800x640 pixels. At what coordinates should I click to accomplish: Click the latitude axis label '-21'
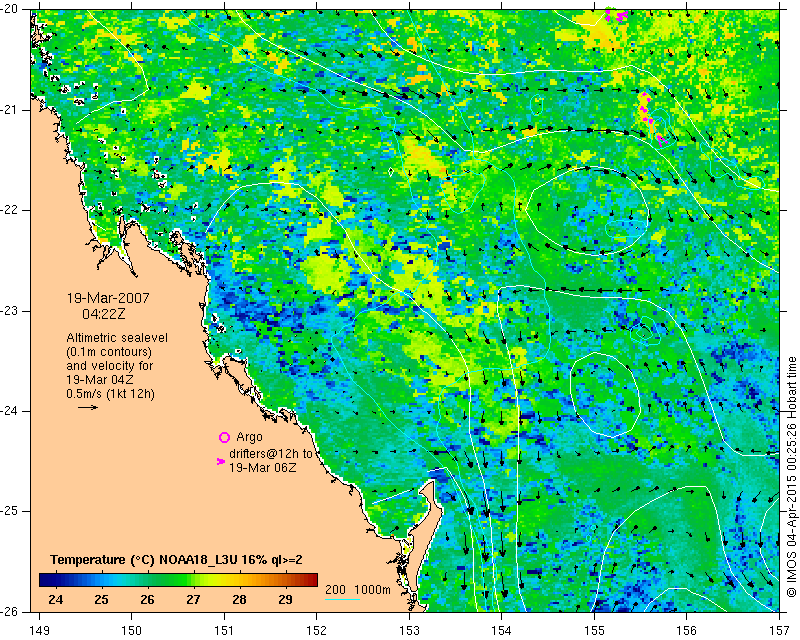point(9,110)
